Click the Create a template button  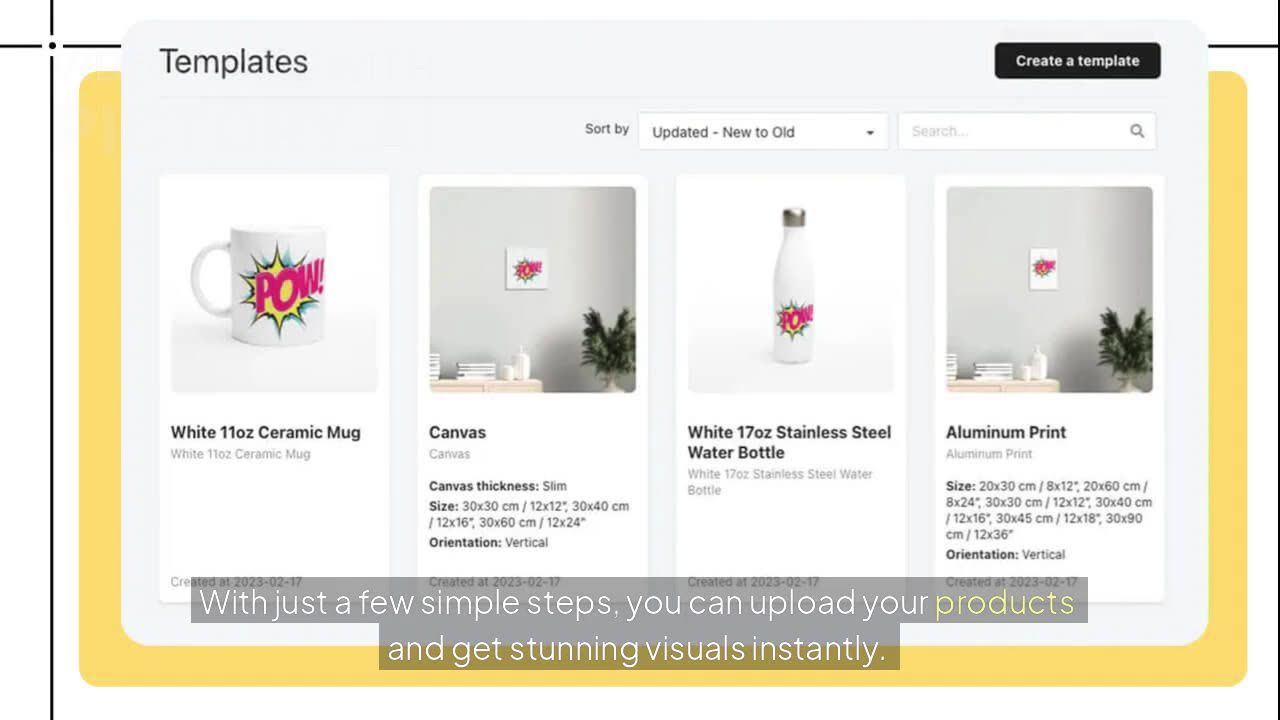[x=1077, y=61]
